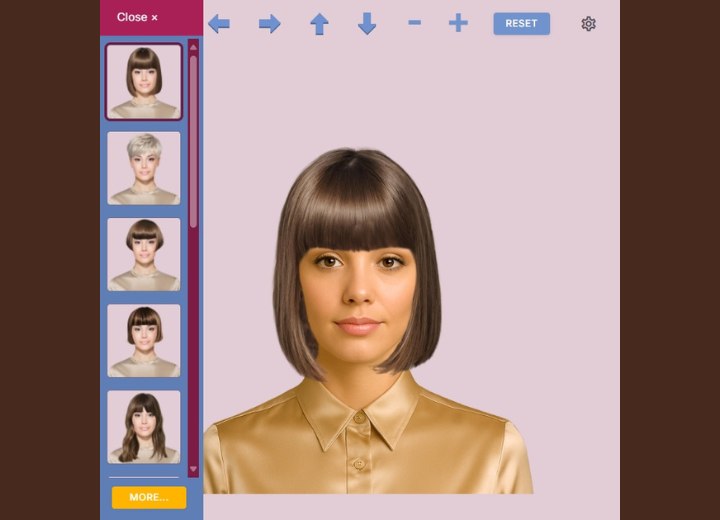Choose the long wavy hair with bangs thumbnail
Viewport: 720px width, 520px height.
point(144,427)
